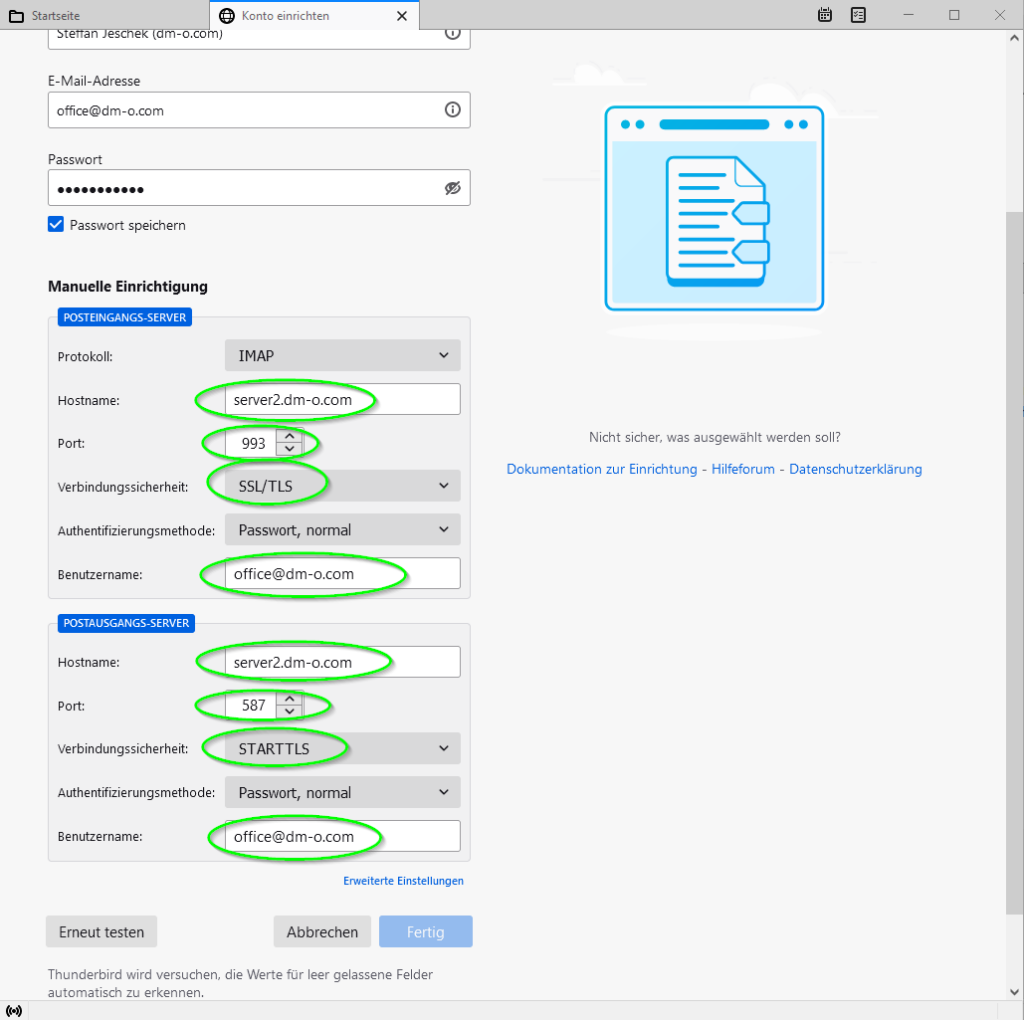This screenshot has width=1024, height=1020.
Task: Open the Dokumentation zur Einrichtung link
Action: point(601,469)
